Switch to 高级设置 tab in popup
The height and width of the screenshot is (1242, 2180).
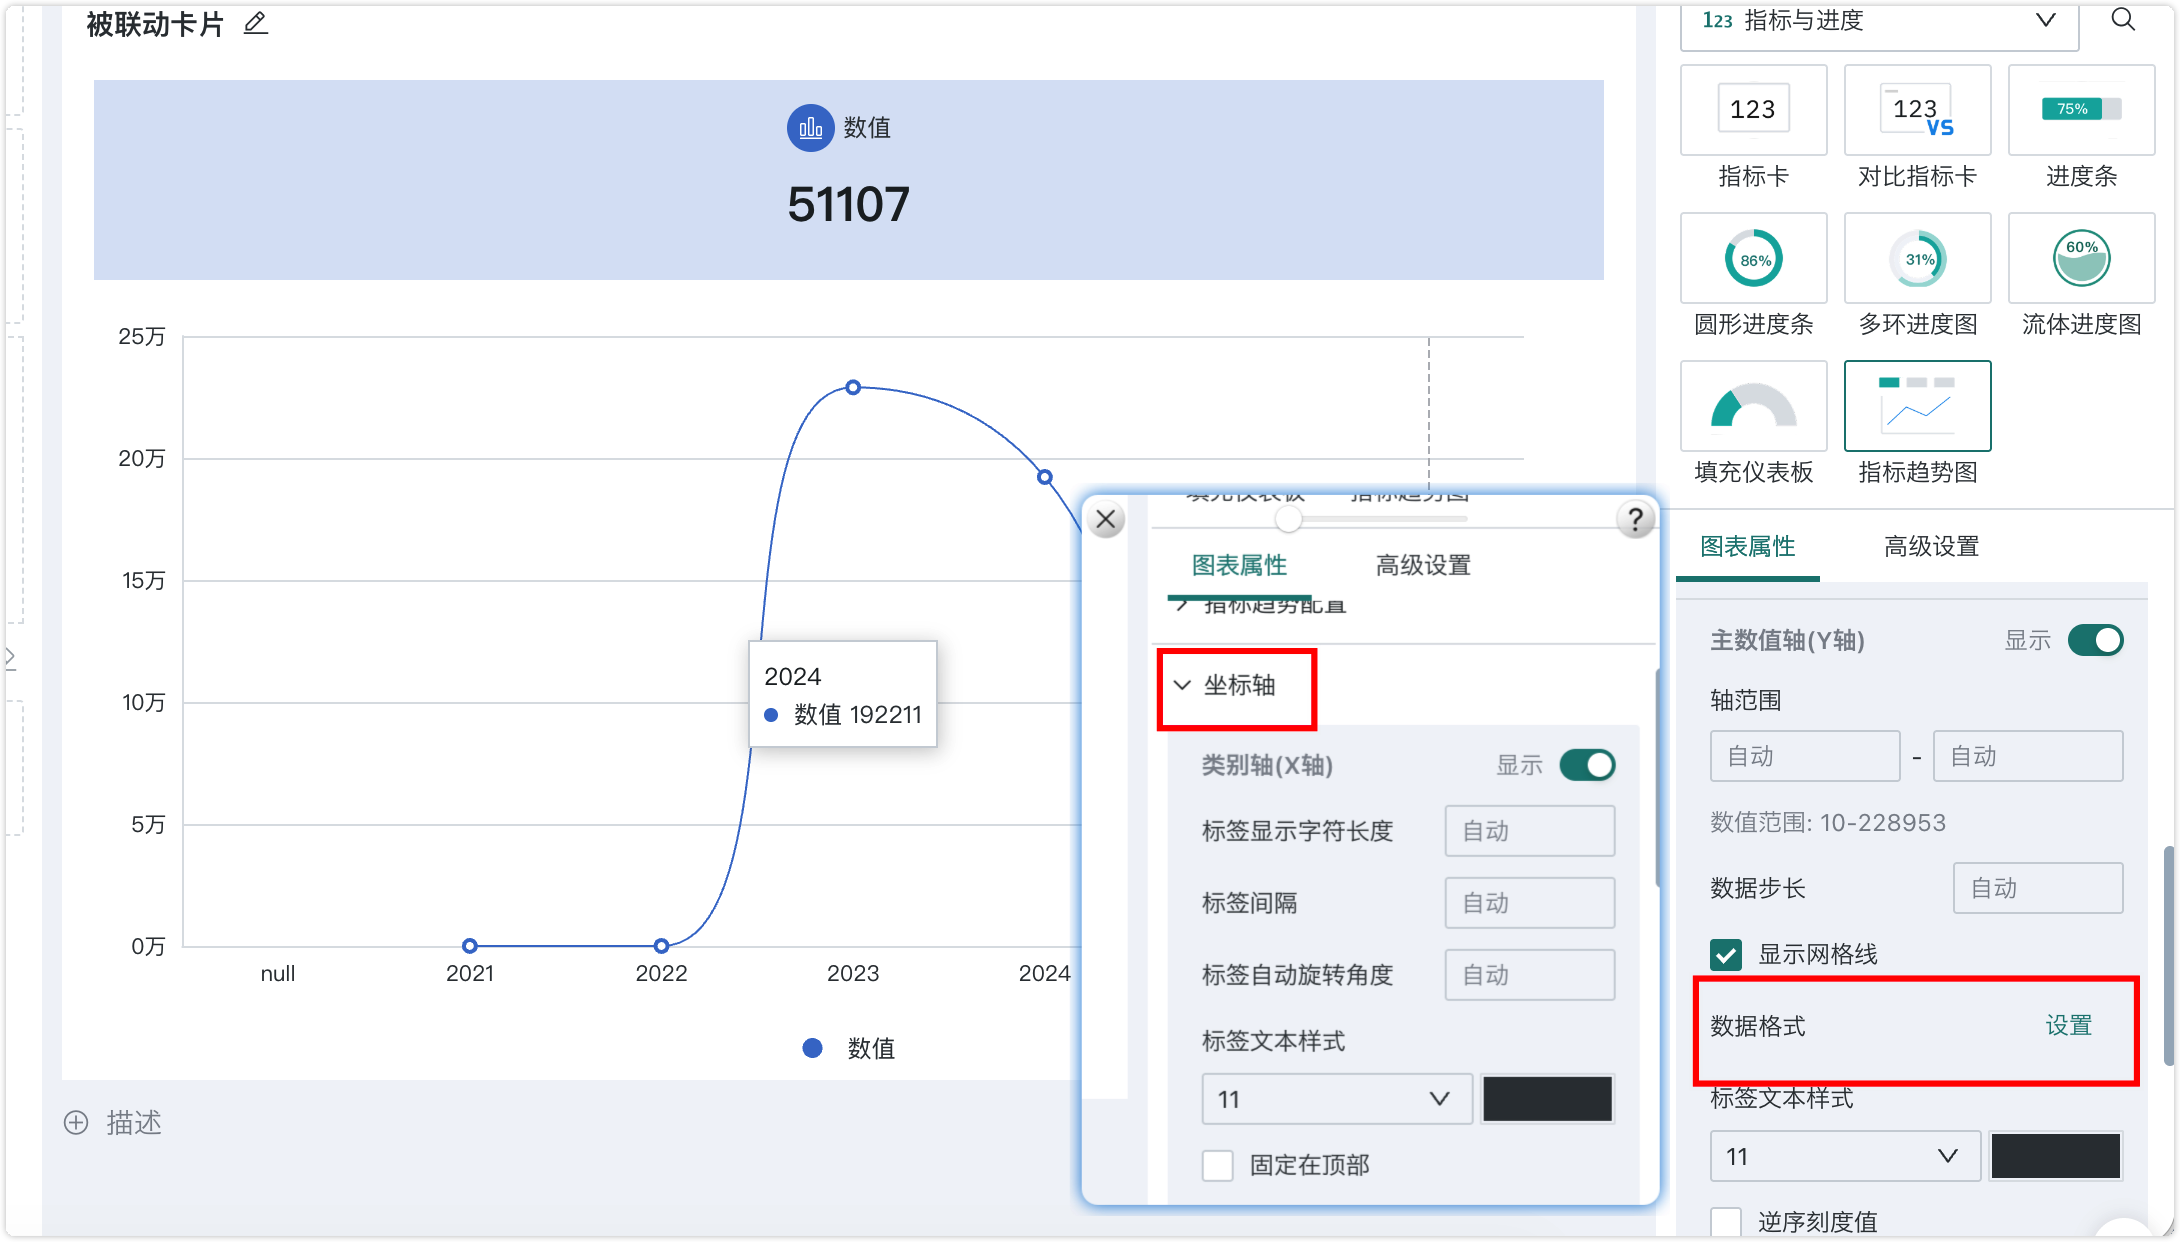tap(1423, 565)
